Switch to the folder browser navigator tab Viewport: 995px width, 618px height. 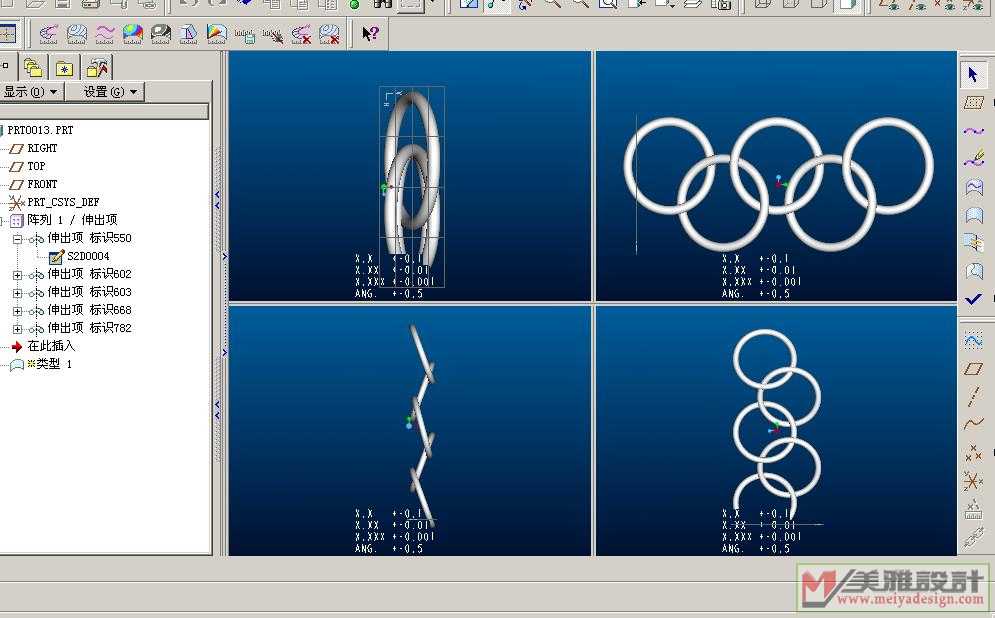[x=33, y=67]
